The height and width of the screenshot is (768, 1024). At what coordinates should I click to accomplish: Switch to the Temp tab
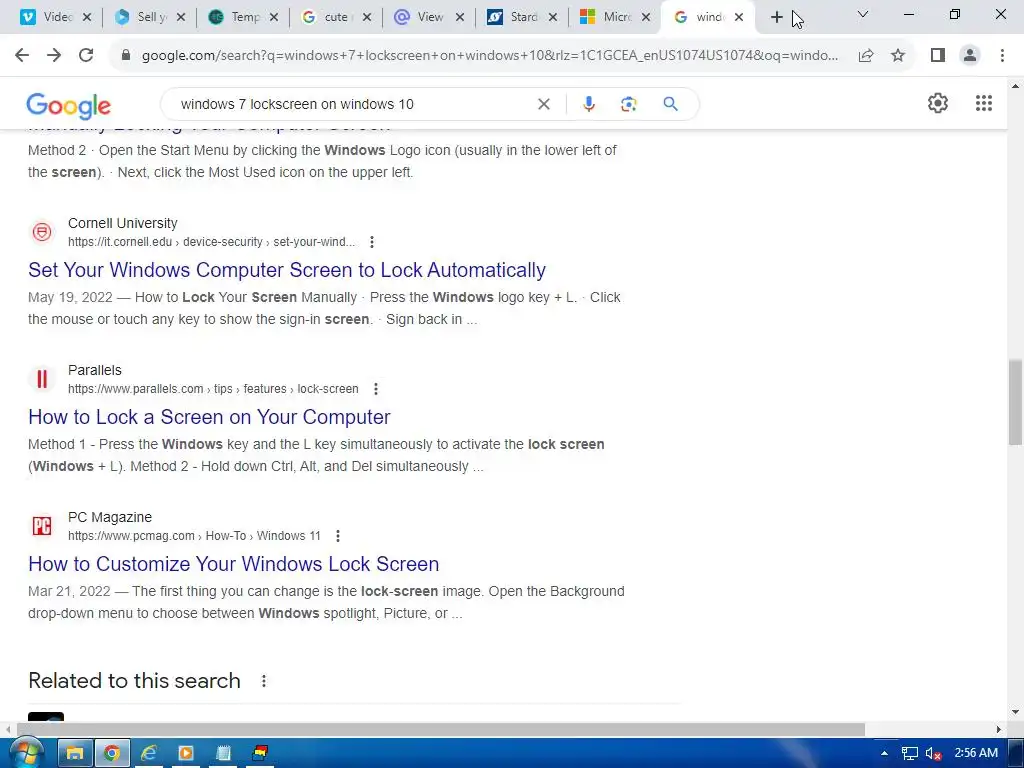coord(245,17)
